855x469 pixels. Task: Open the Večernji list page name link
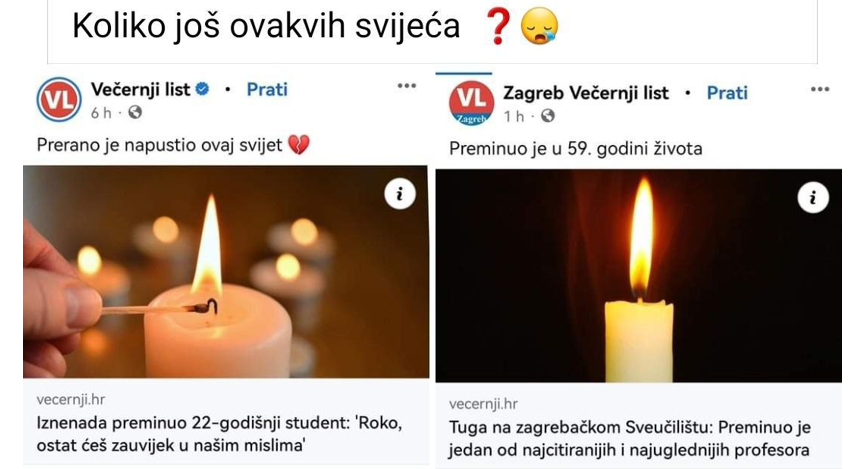(x=140, y=89)
